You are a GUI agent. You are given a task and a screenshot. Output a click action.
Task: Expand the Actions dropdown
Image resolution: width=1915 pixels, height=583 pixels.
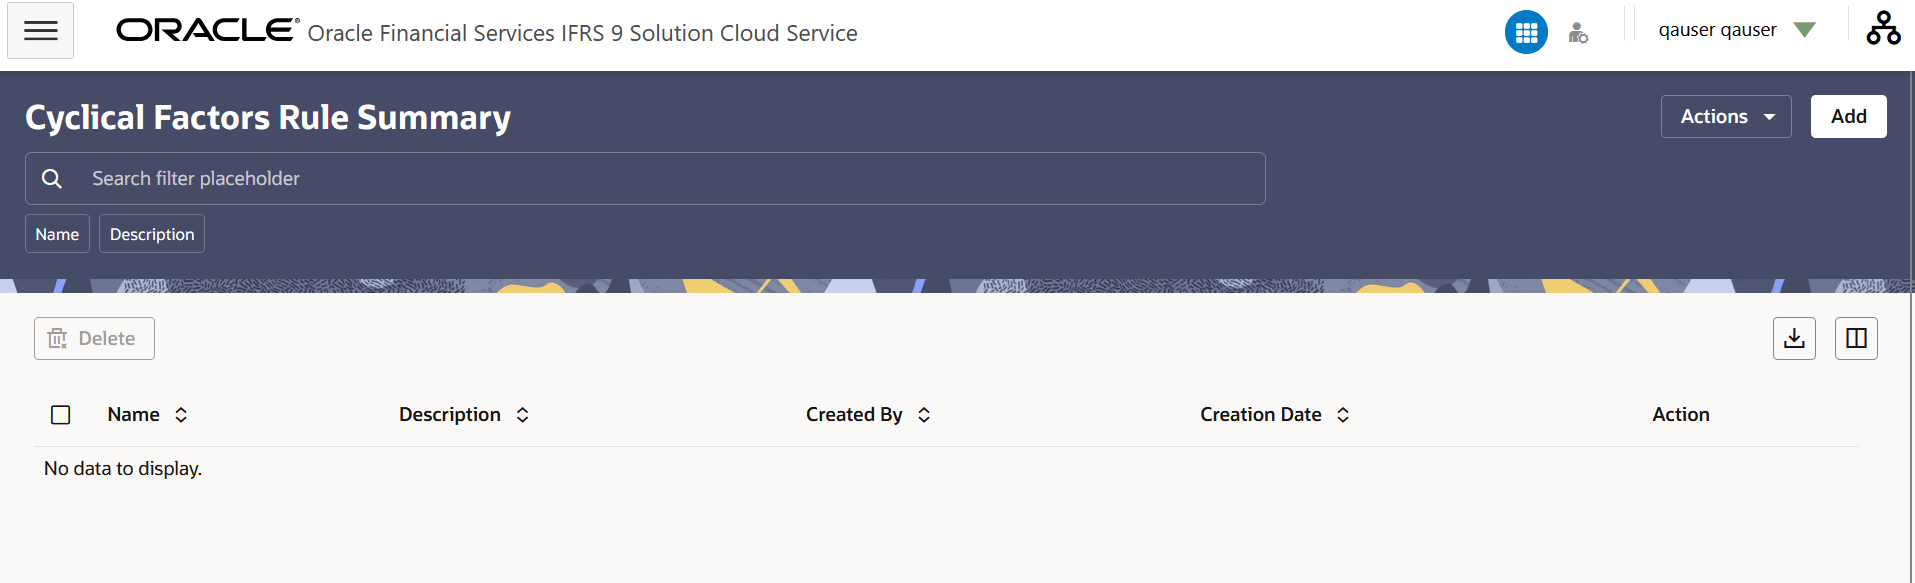click(x=1726, y=117)
